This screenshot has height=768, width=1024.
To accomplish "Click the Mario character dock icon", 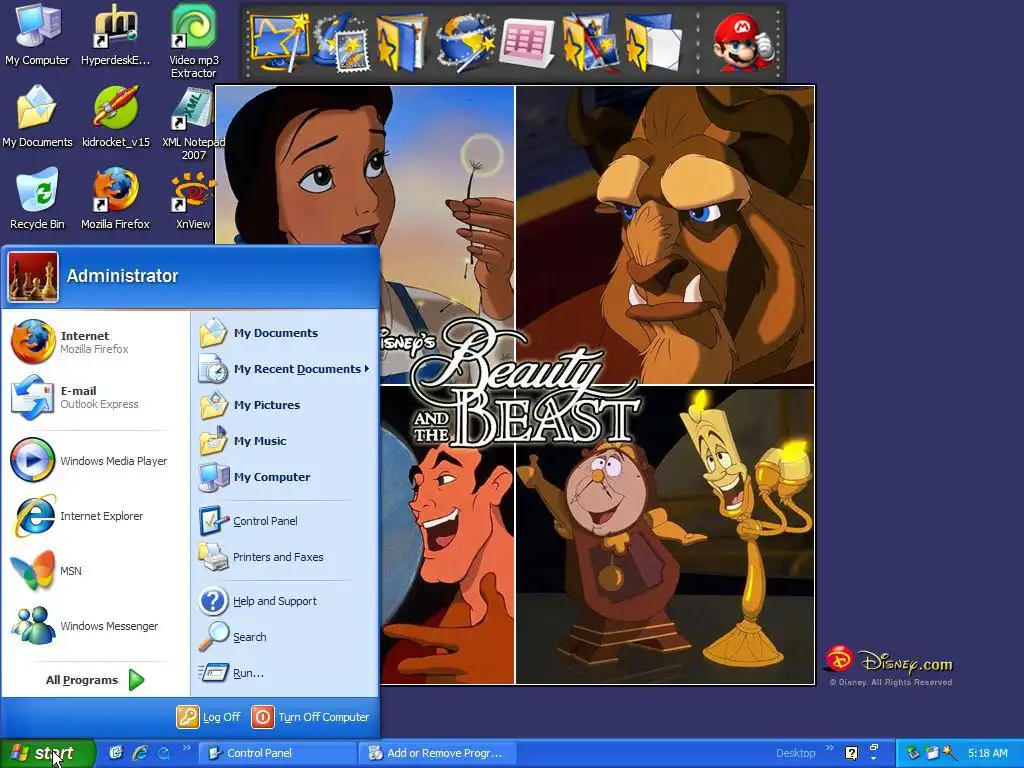I will point(742,43).
